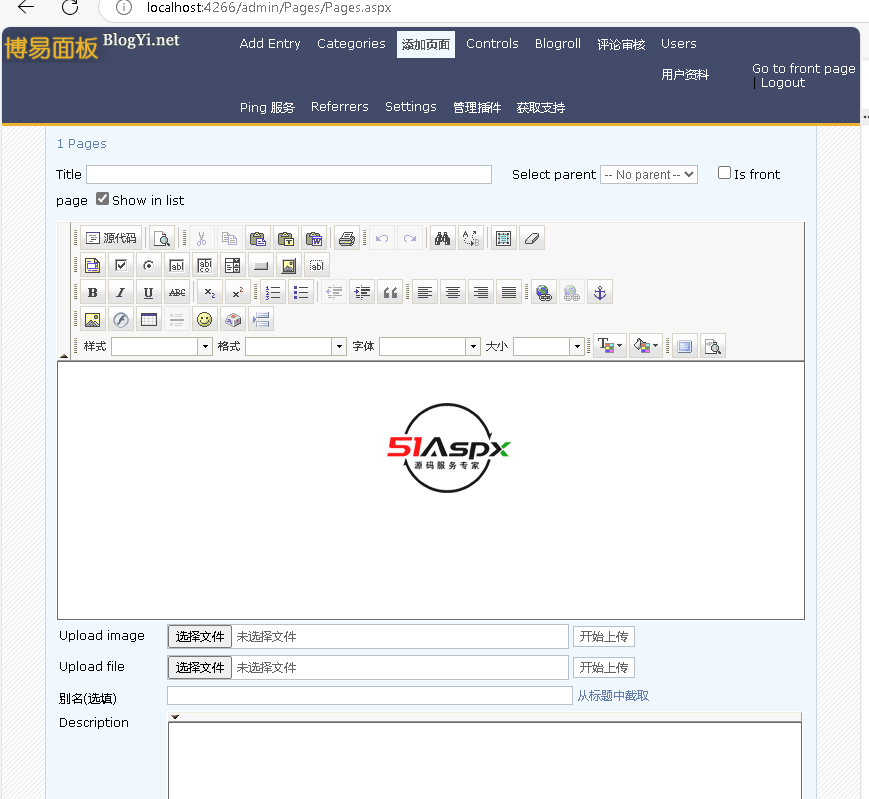Open the background color picker
The image size is (869, 799).
[646, 346]
